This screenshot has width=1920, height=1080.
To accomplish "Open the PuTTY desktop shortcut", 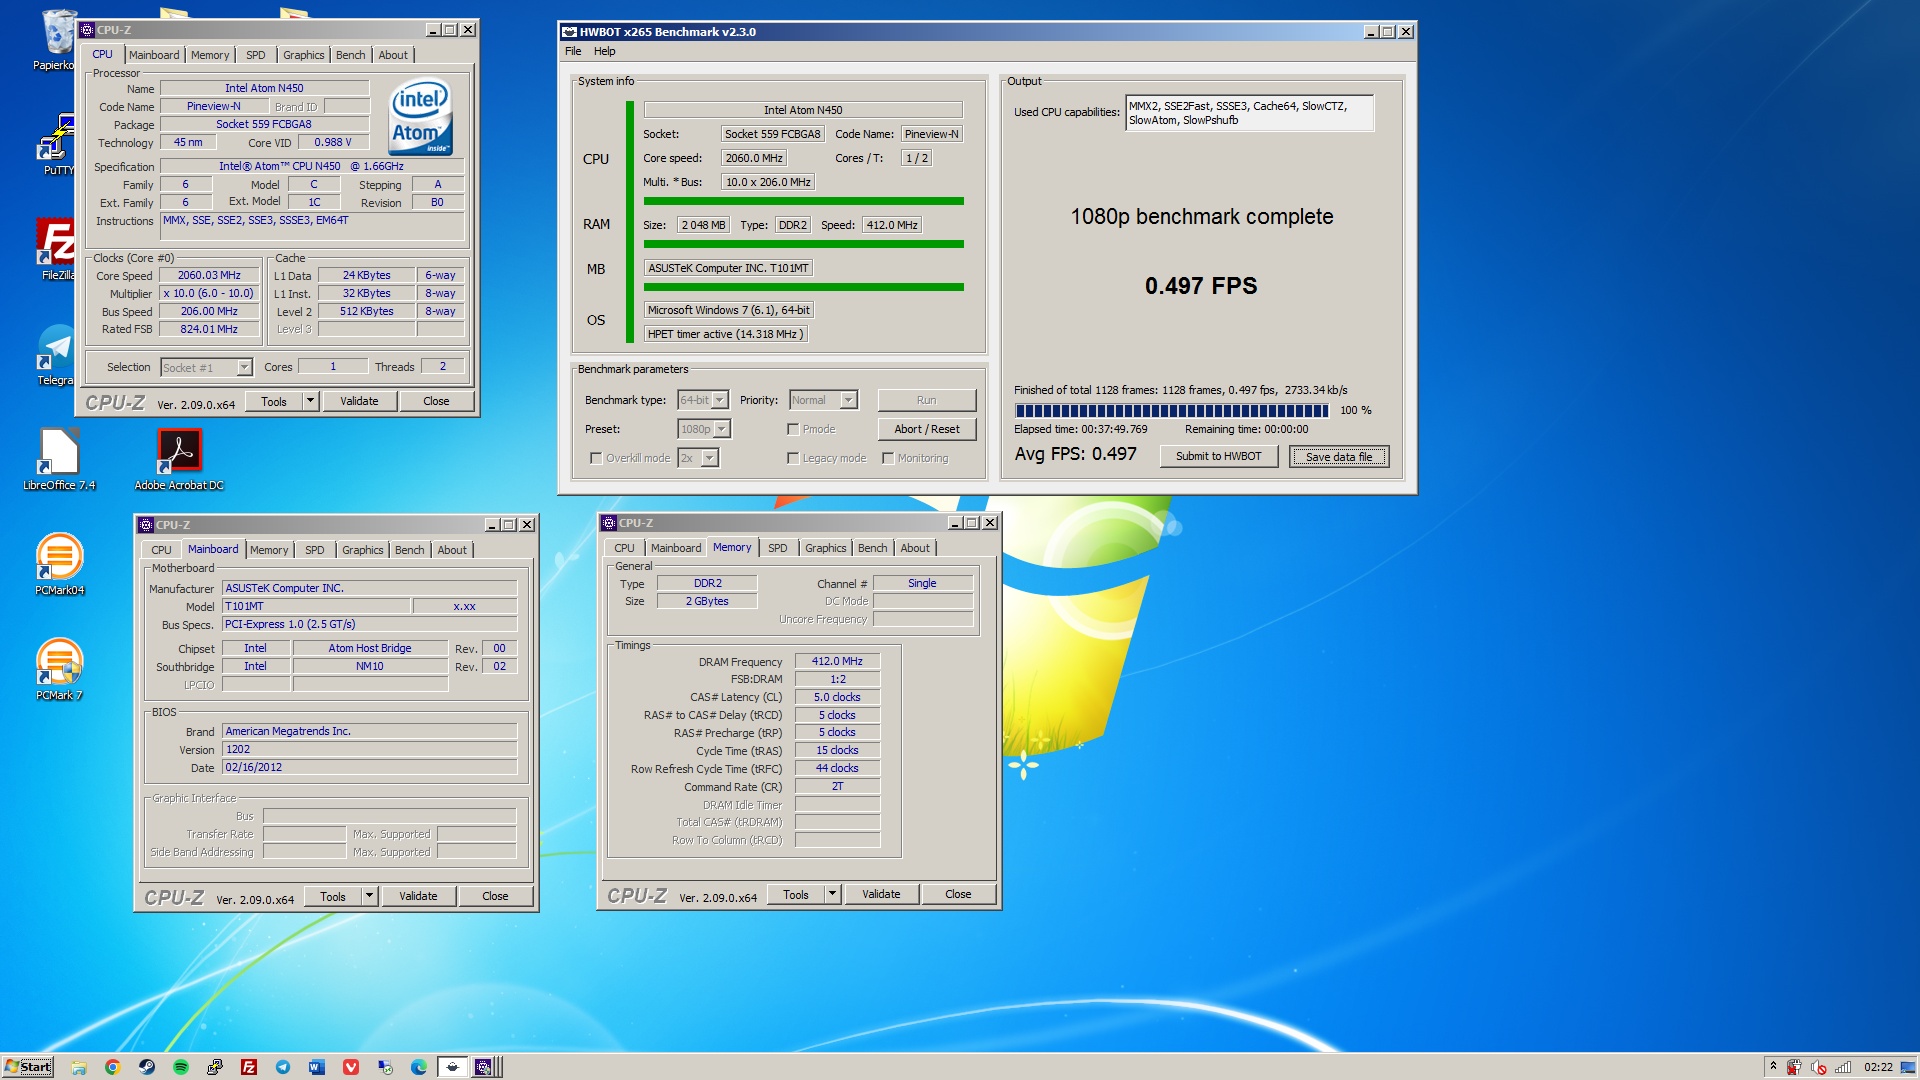I will [x=56, y=145].
